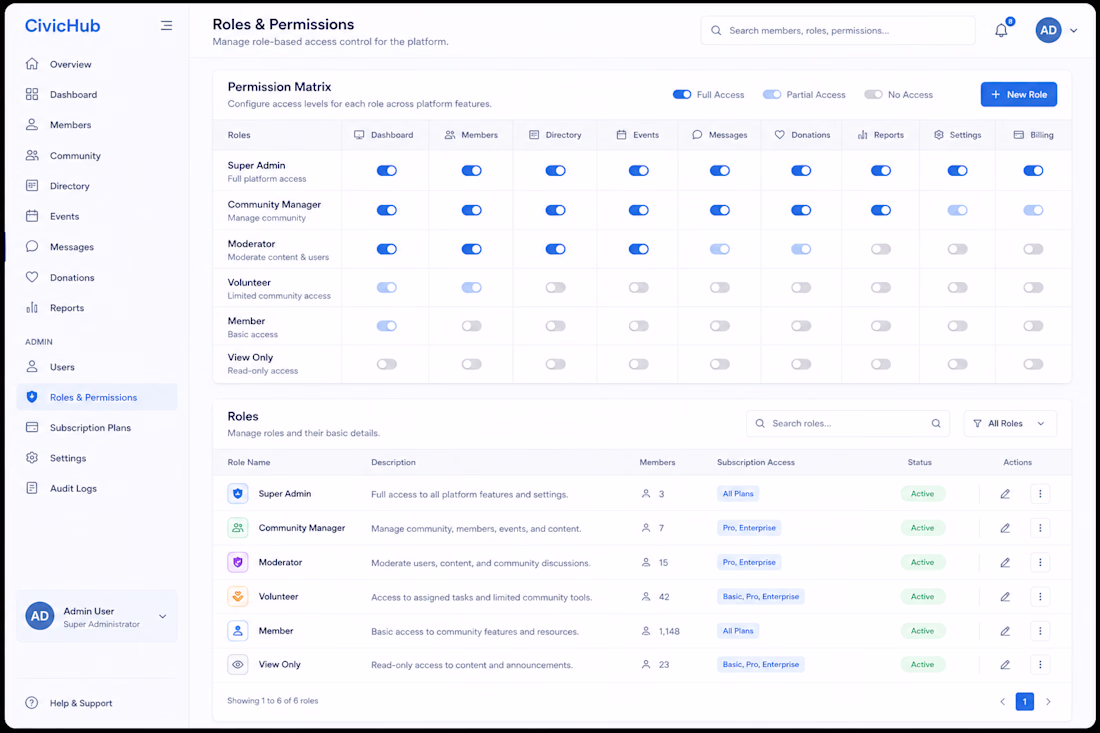Click the CivicHub logo
1100x733 pixels.
click(62, 26)
